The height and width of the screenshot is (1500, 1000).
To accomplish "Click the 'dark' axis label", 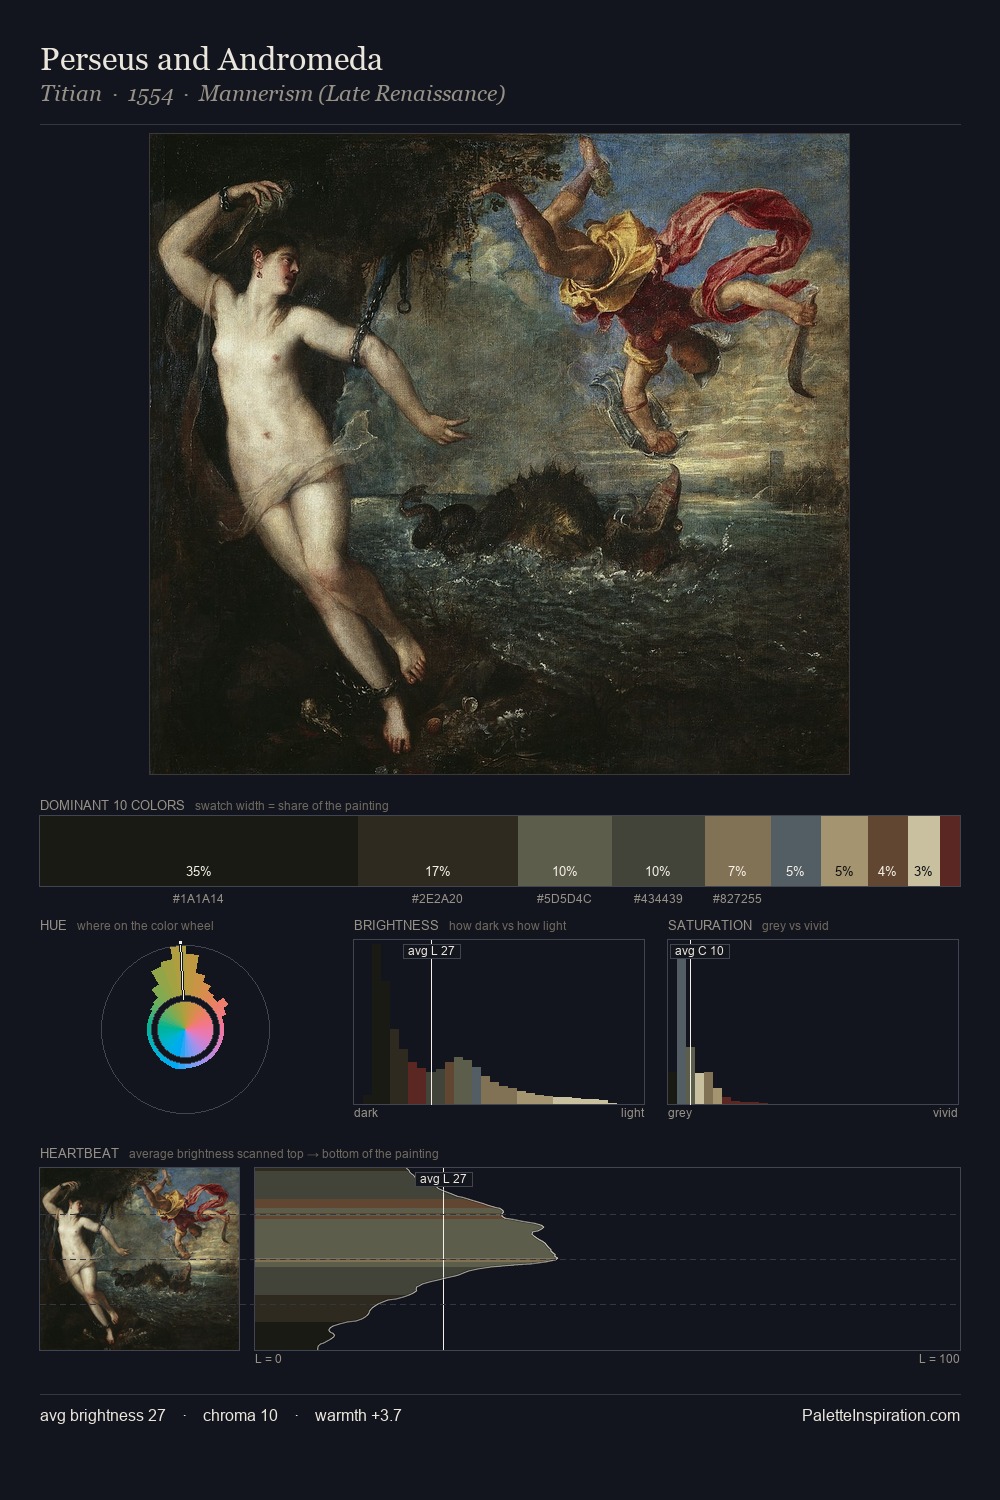I will pyautogui.click(x=366, y=1113).
